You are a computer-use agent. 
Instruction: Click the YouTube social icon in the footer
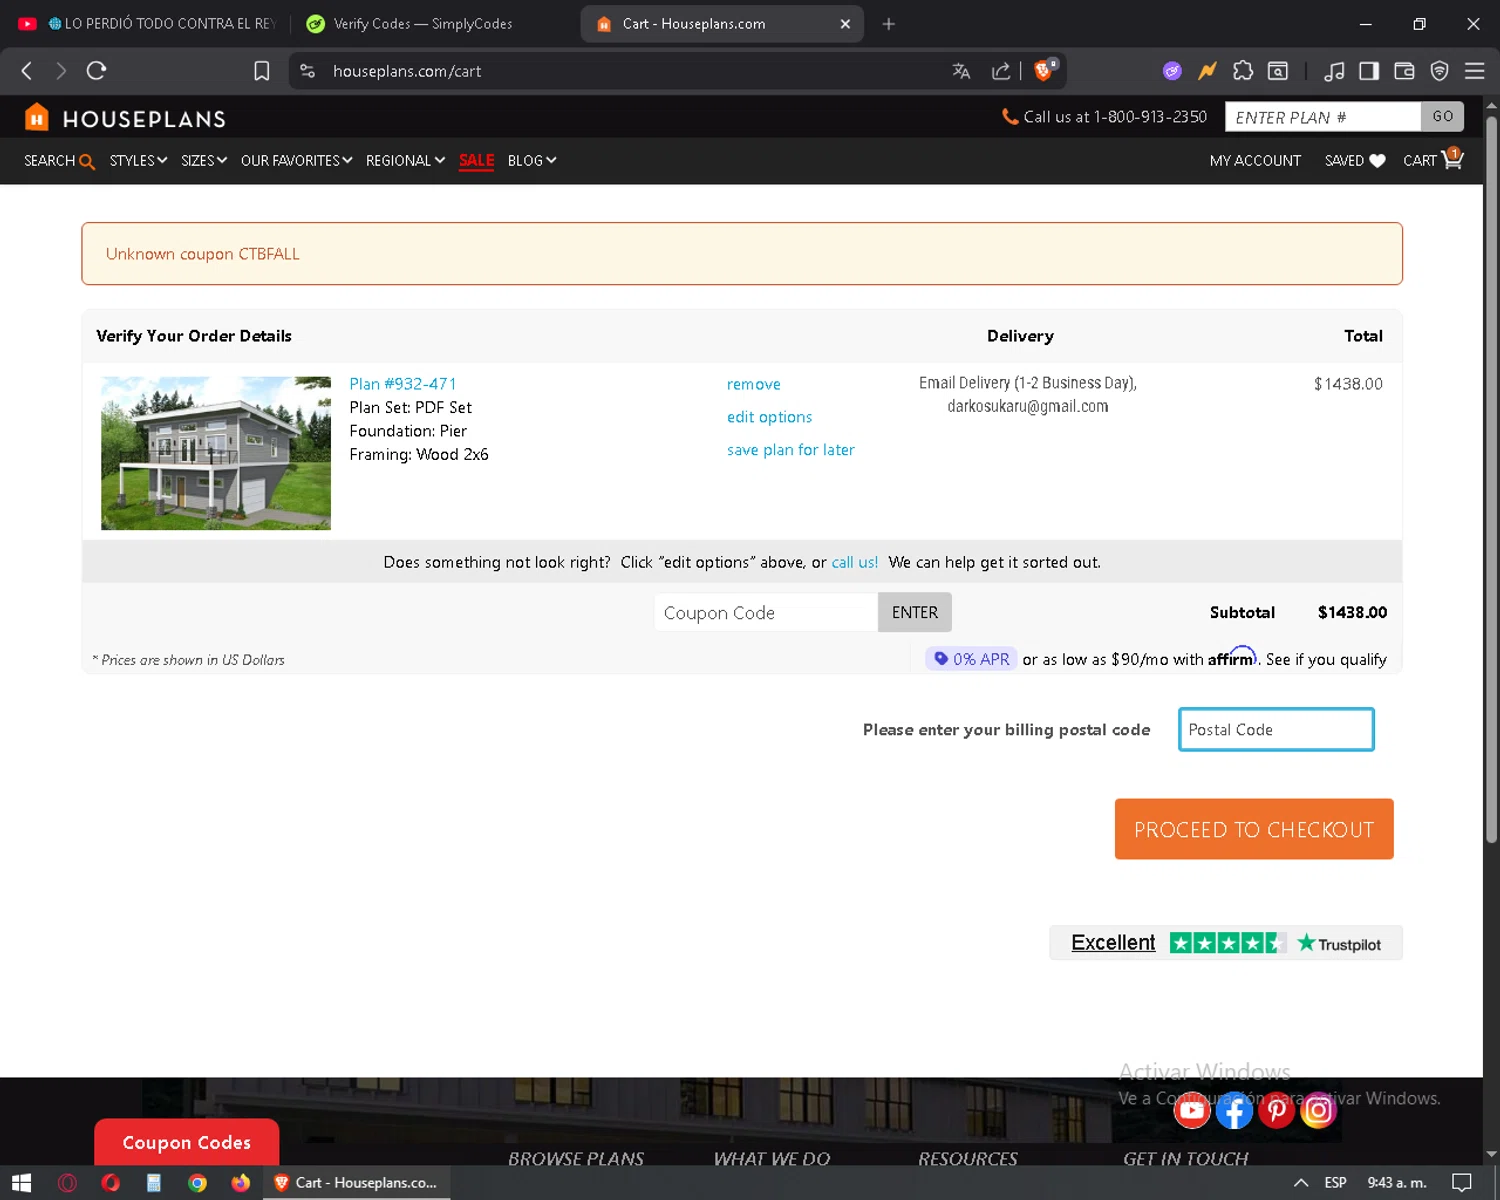[1192, 1110]
